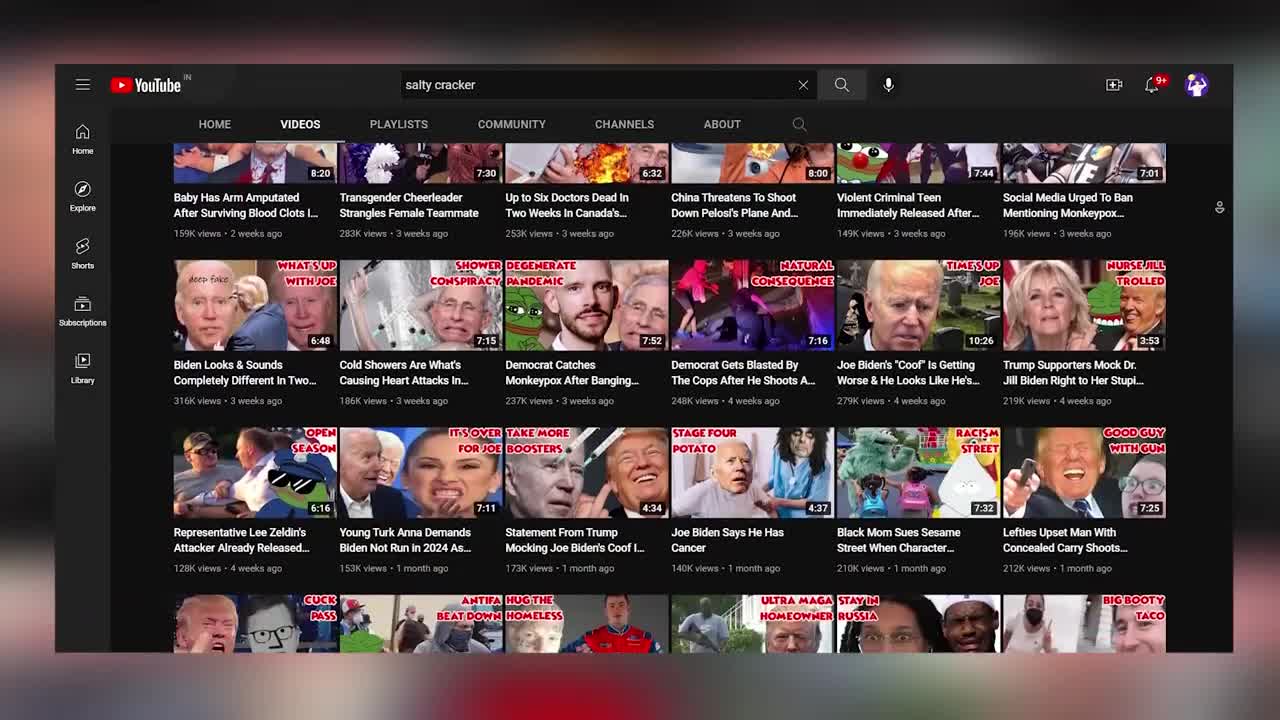
Task: Open 'Baby Has Arm Amputated' video title
Action: [246, 205]
